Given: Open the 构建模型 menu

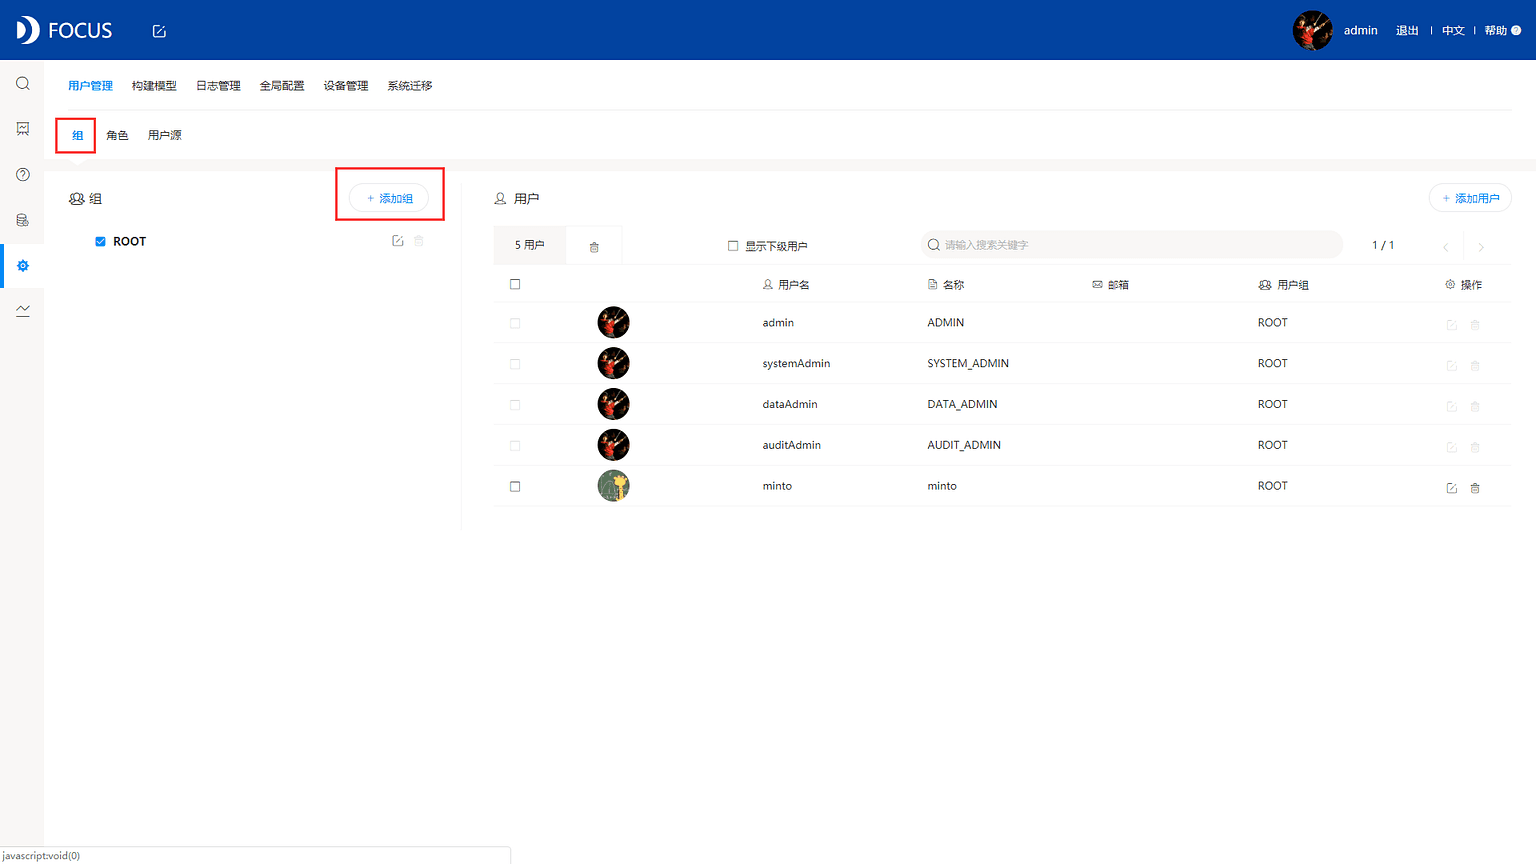Looking at the screenshot, I should coord(154,86).
